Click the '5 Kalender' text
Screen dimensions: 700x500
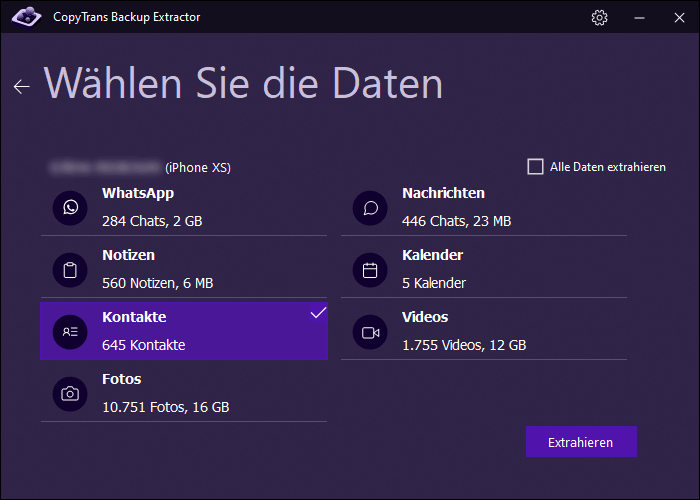[434, 283]
